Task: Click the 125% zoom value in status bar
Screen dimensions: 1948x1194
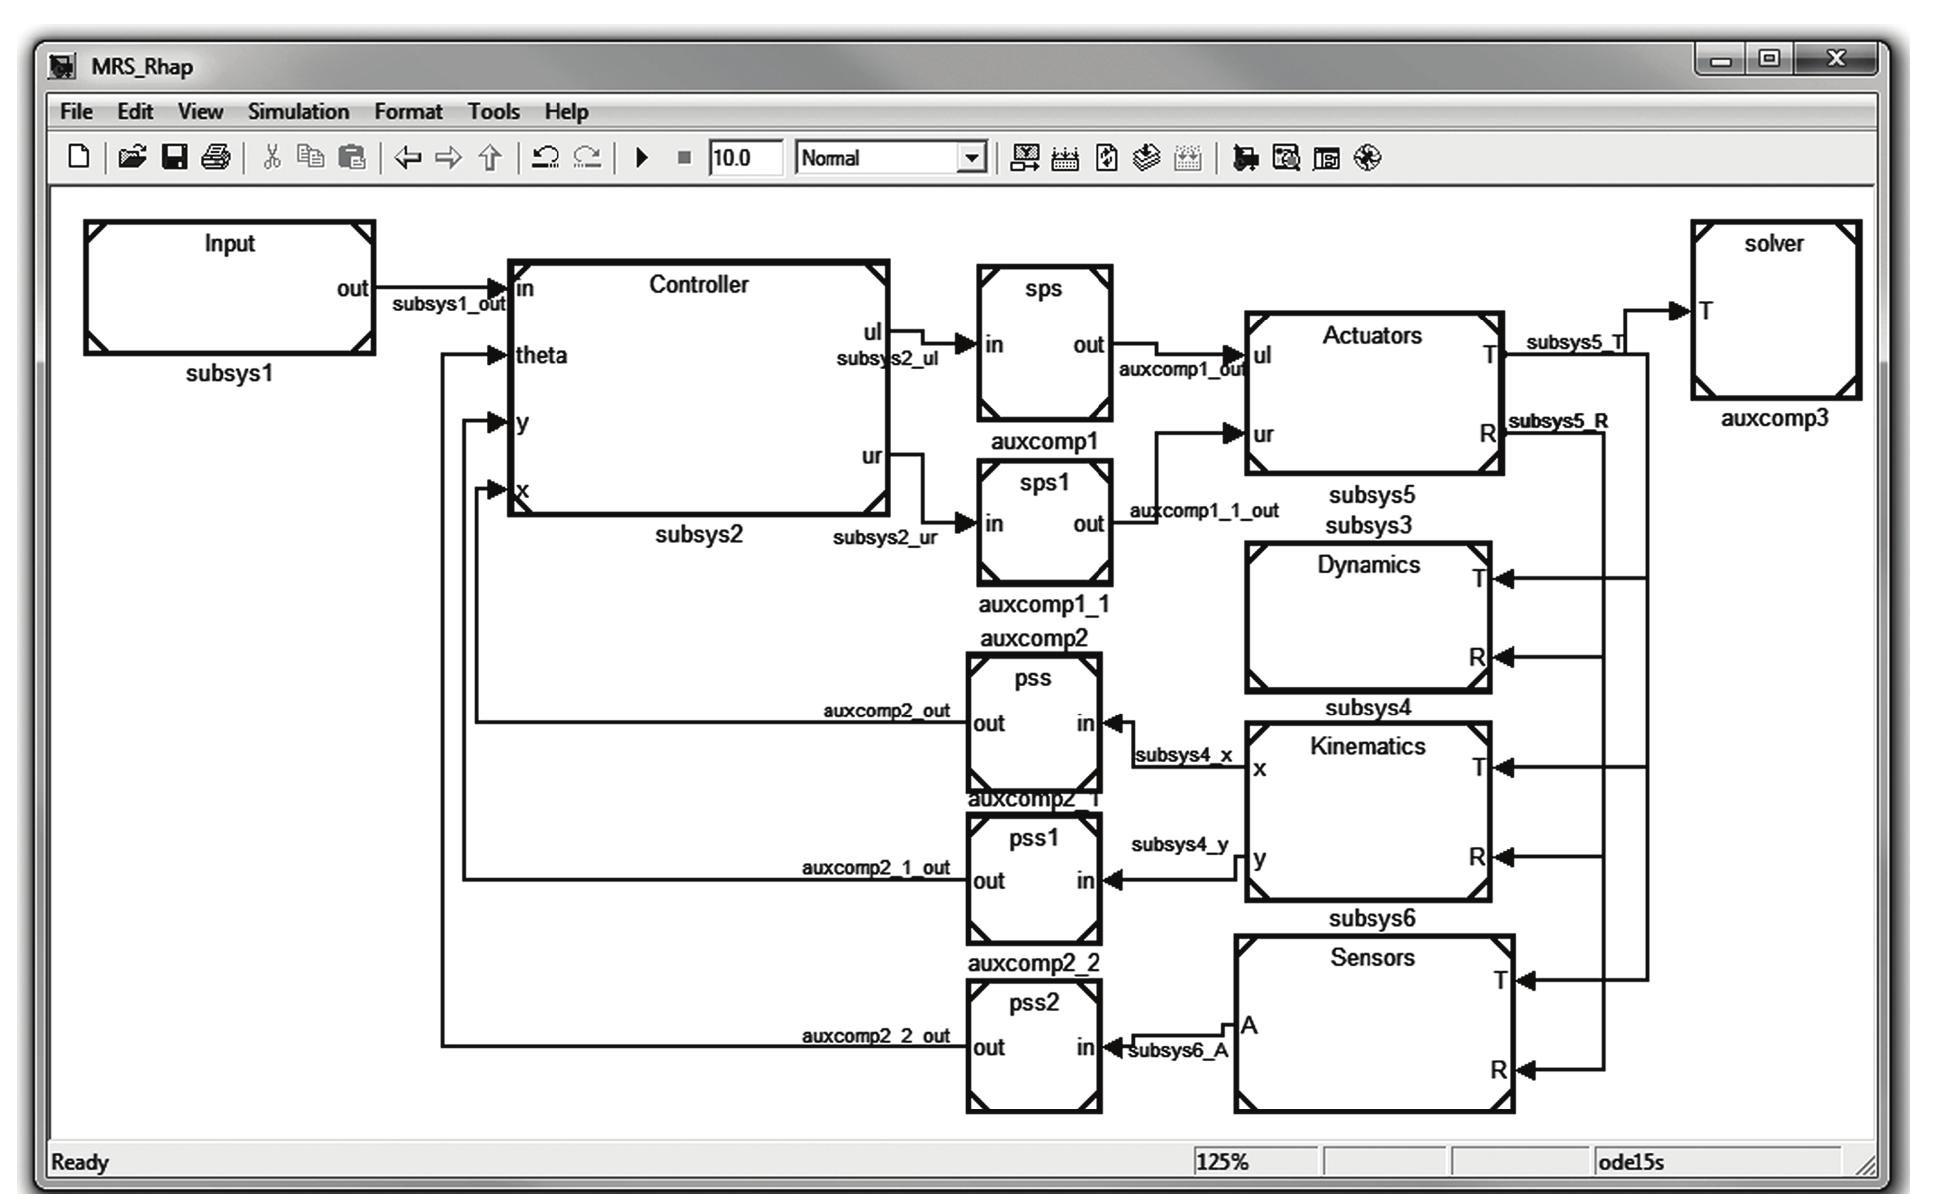Action: coord(1222,1162)
